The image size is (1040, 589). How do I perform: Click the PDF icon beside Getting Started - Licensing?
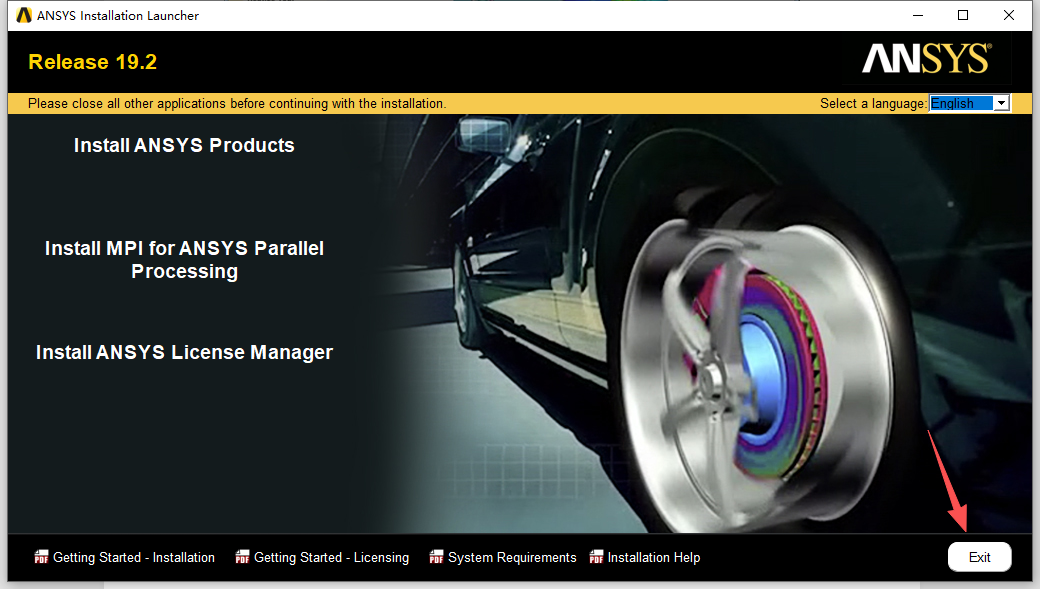point(241,557)
